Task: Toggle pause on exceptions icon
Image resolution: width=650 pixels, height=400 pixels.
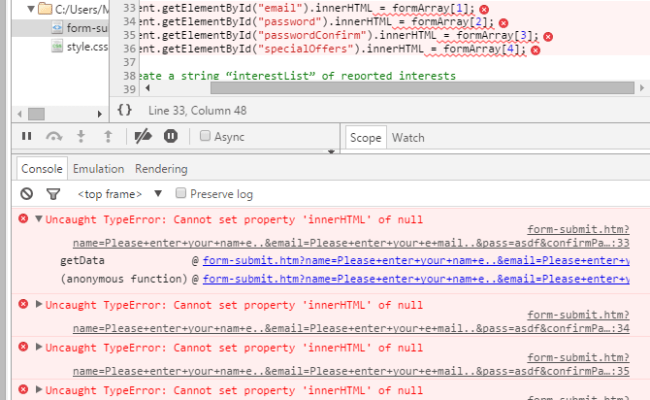Action: tap(171, 136)
